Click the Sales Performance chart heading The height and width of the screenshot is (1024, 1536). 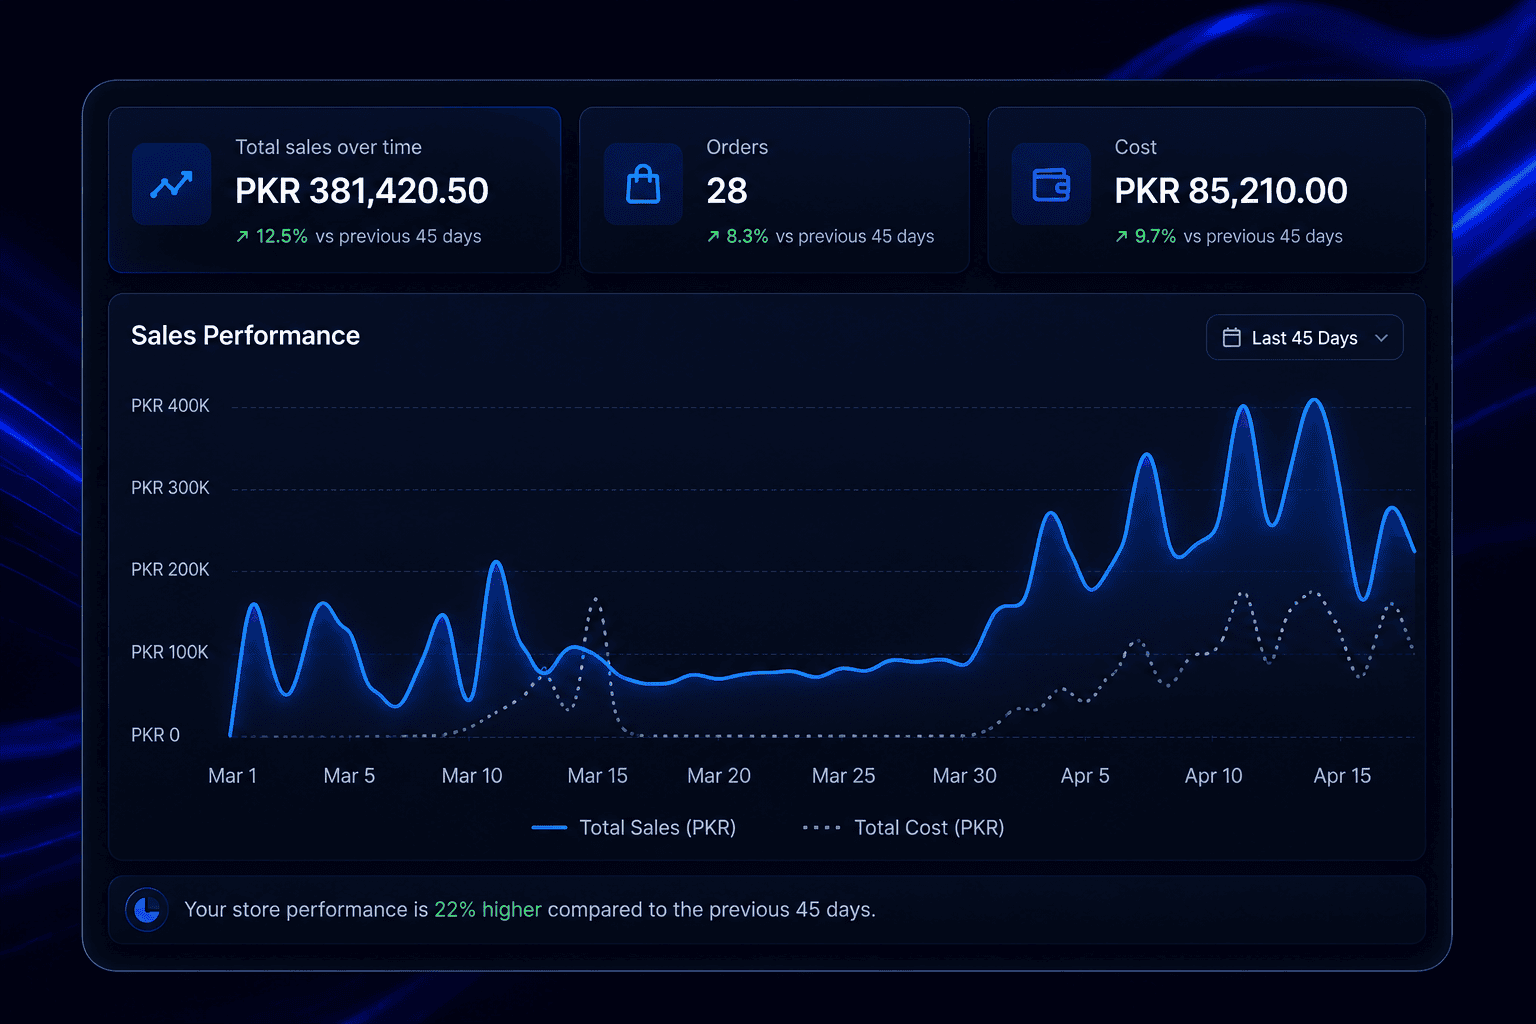pyautogui.click(x=245, y=336)
